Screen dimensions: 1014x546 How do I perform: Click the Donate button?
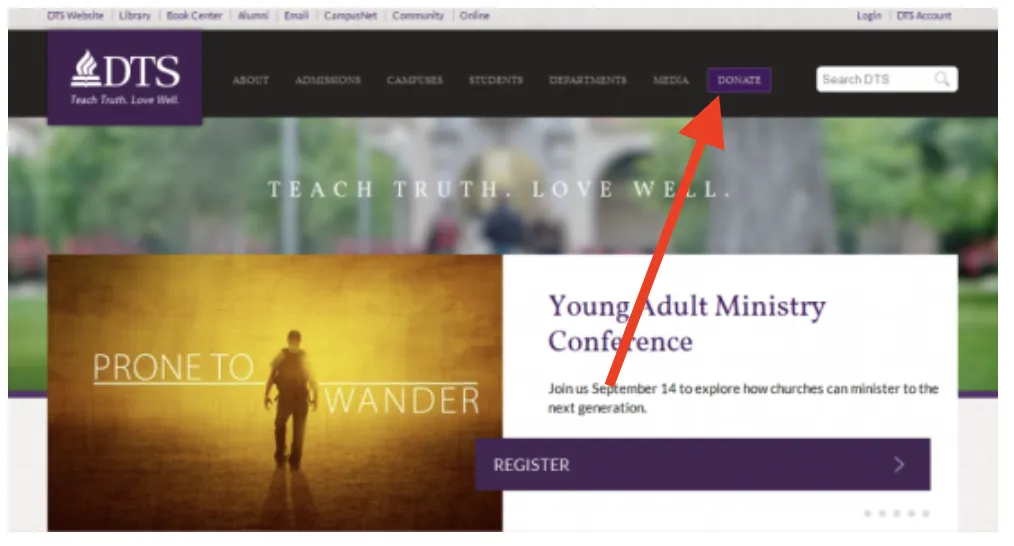pyautogui.click(x=739, y=80)
